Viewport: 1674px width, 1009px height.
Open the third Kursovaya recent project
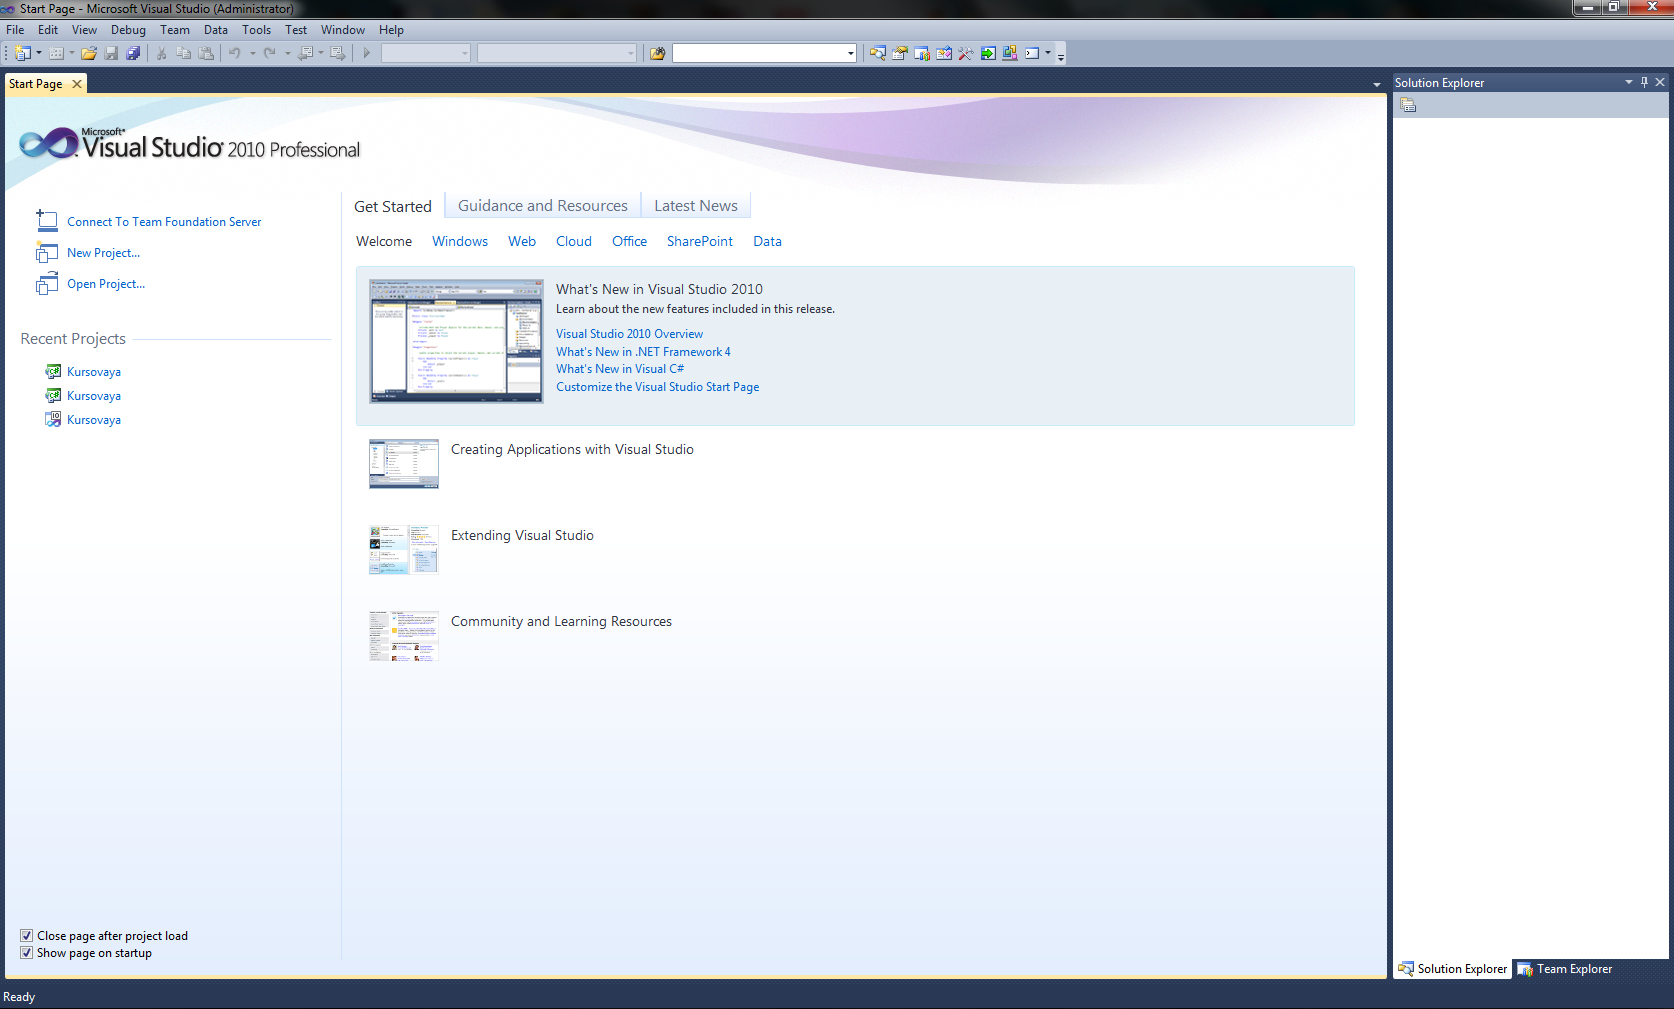94,420
